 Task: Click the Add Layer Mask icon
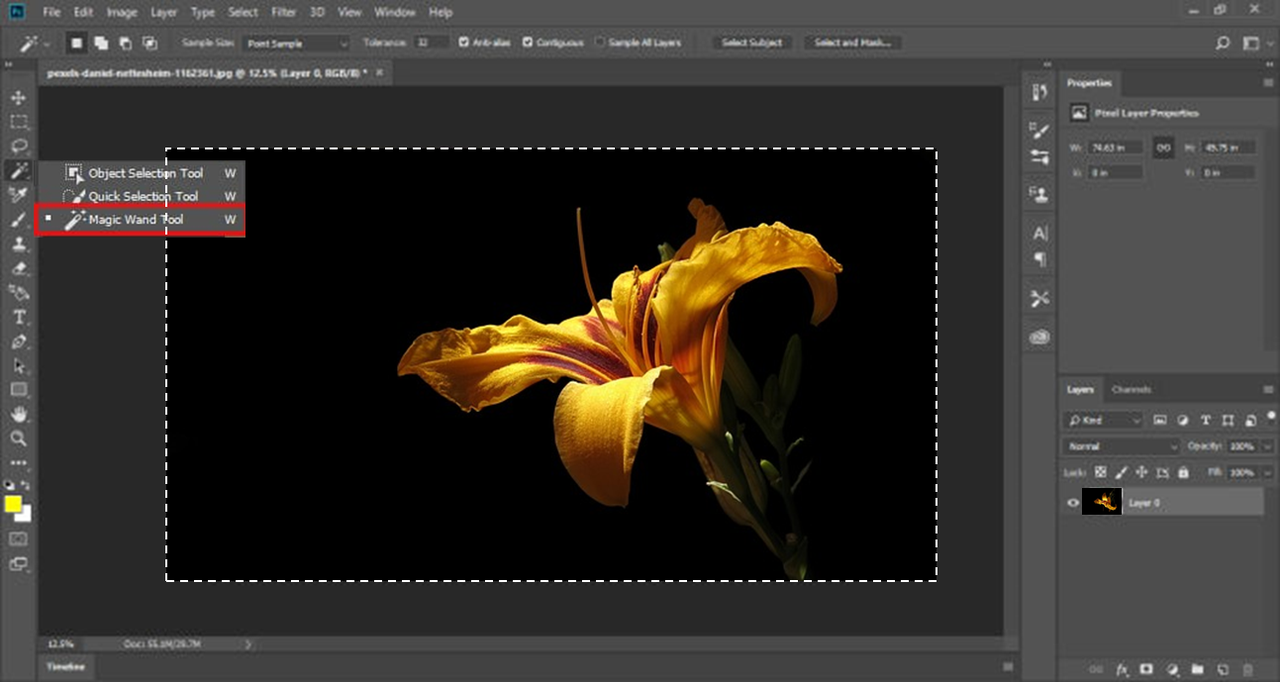click(1146, 669)
